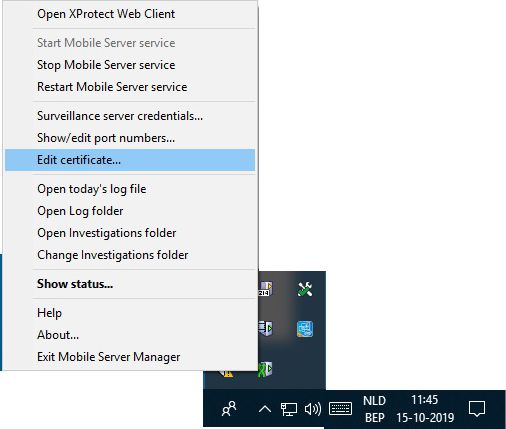Open the People icon on taskbar
506x429 pixels.
[229, 409]
